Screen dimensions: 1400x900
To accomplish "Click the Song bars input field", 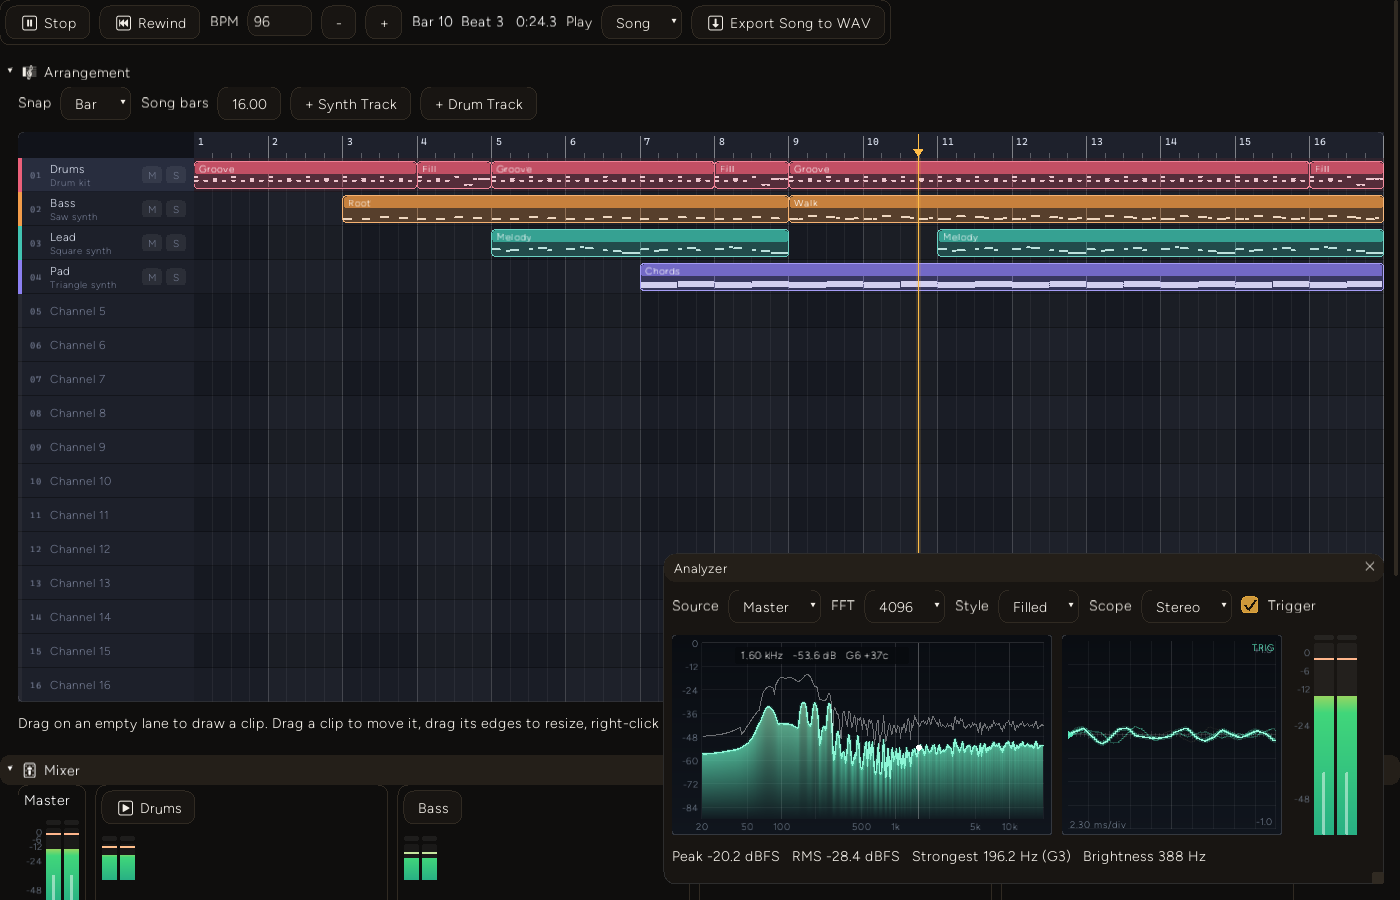I will click(249, 104).
